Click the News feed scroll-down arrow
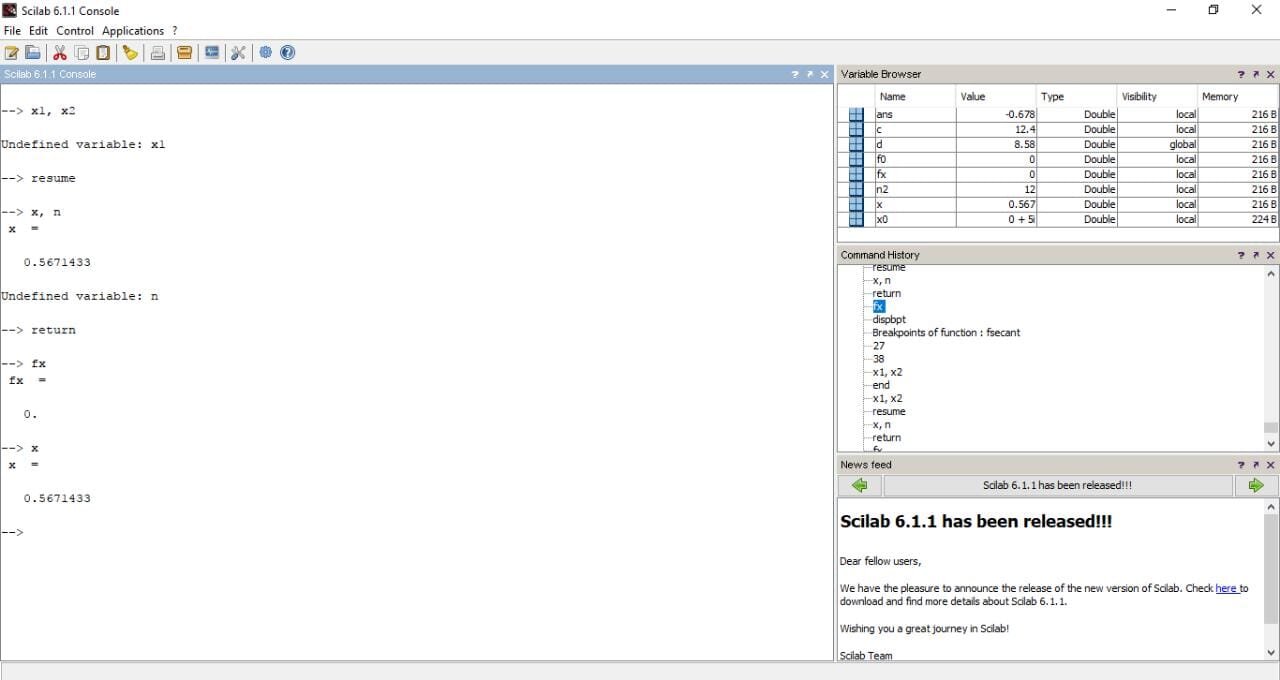The height and width of the screenshot is (680, 1280). [1271, 653]
